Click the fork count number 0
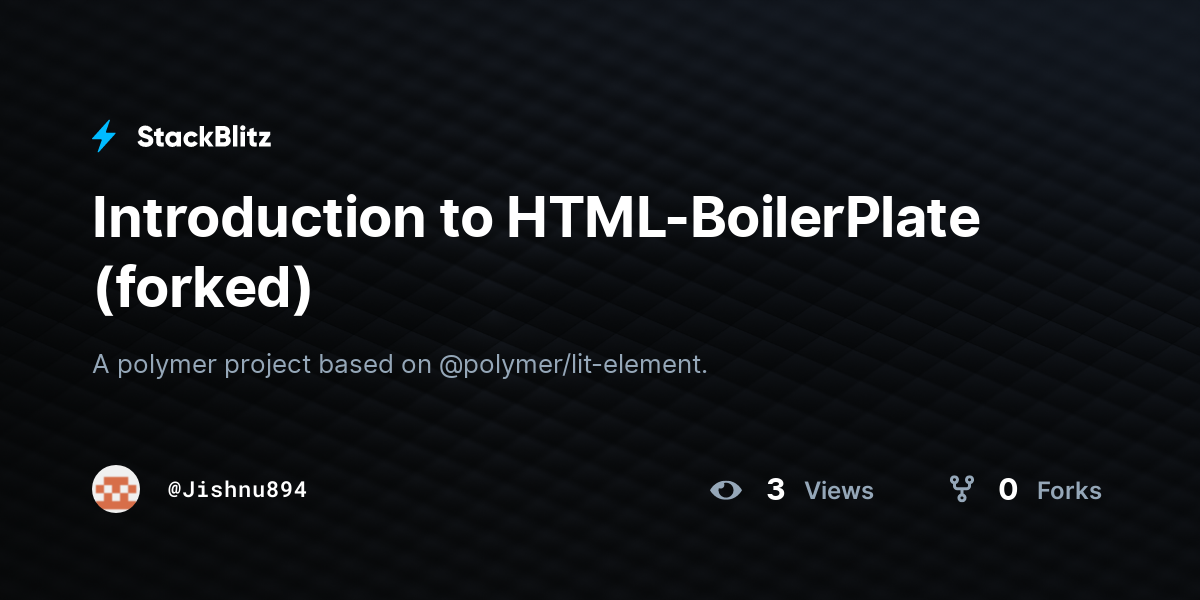This screenshot has width=1200, height=600. 1008,490
